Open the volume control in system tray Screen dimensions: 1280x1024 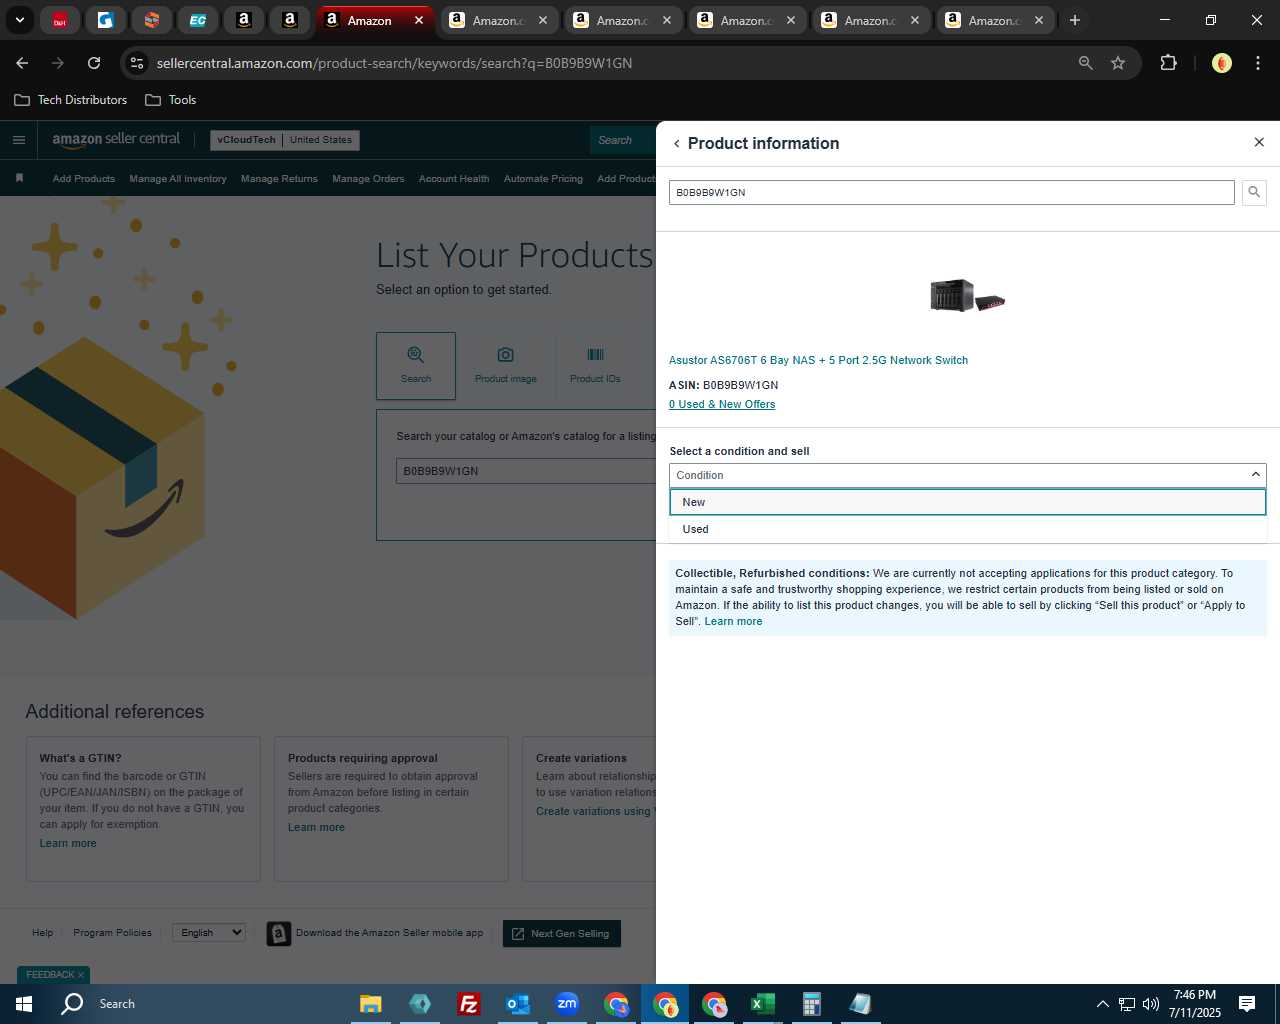(1151, 1004)
